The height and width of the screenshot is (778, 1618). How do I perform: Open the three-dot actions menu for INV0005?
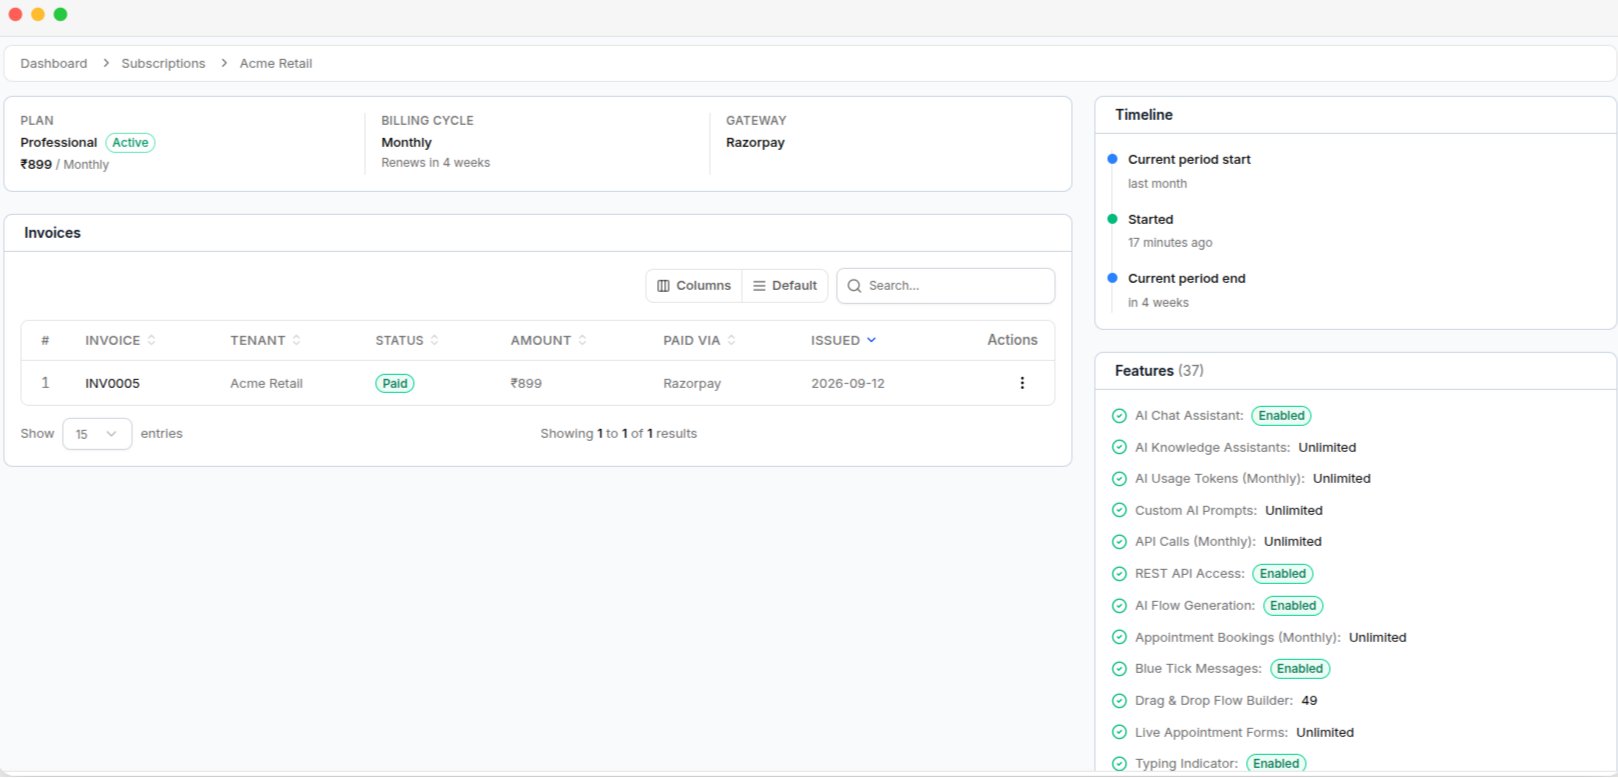[x=1021, y=383]
